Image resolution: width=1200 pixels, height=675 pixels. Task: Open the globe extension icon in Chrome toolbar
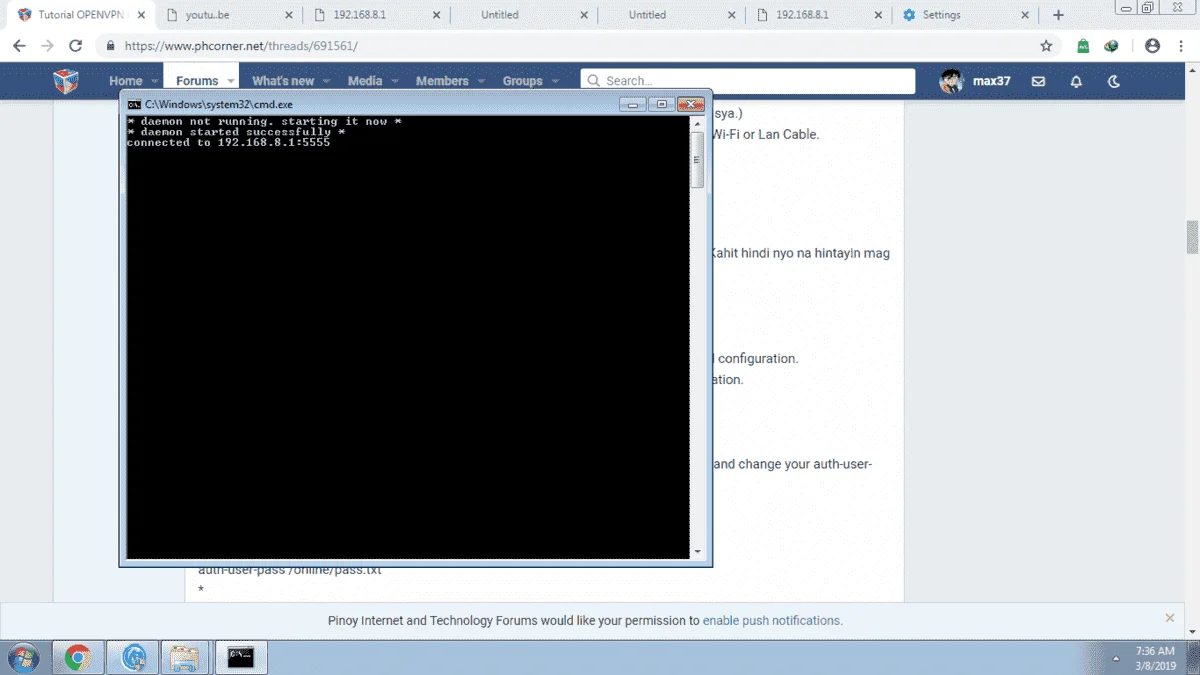coord(1111,46)
